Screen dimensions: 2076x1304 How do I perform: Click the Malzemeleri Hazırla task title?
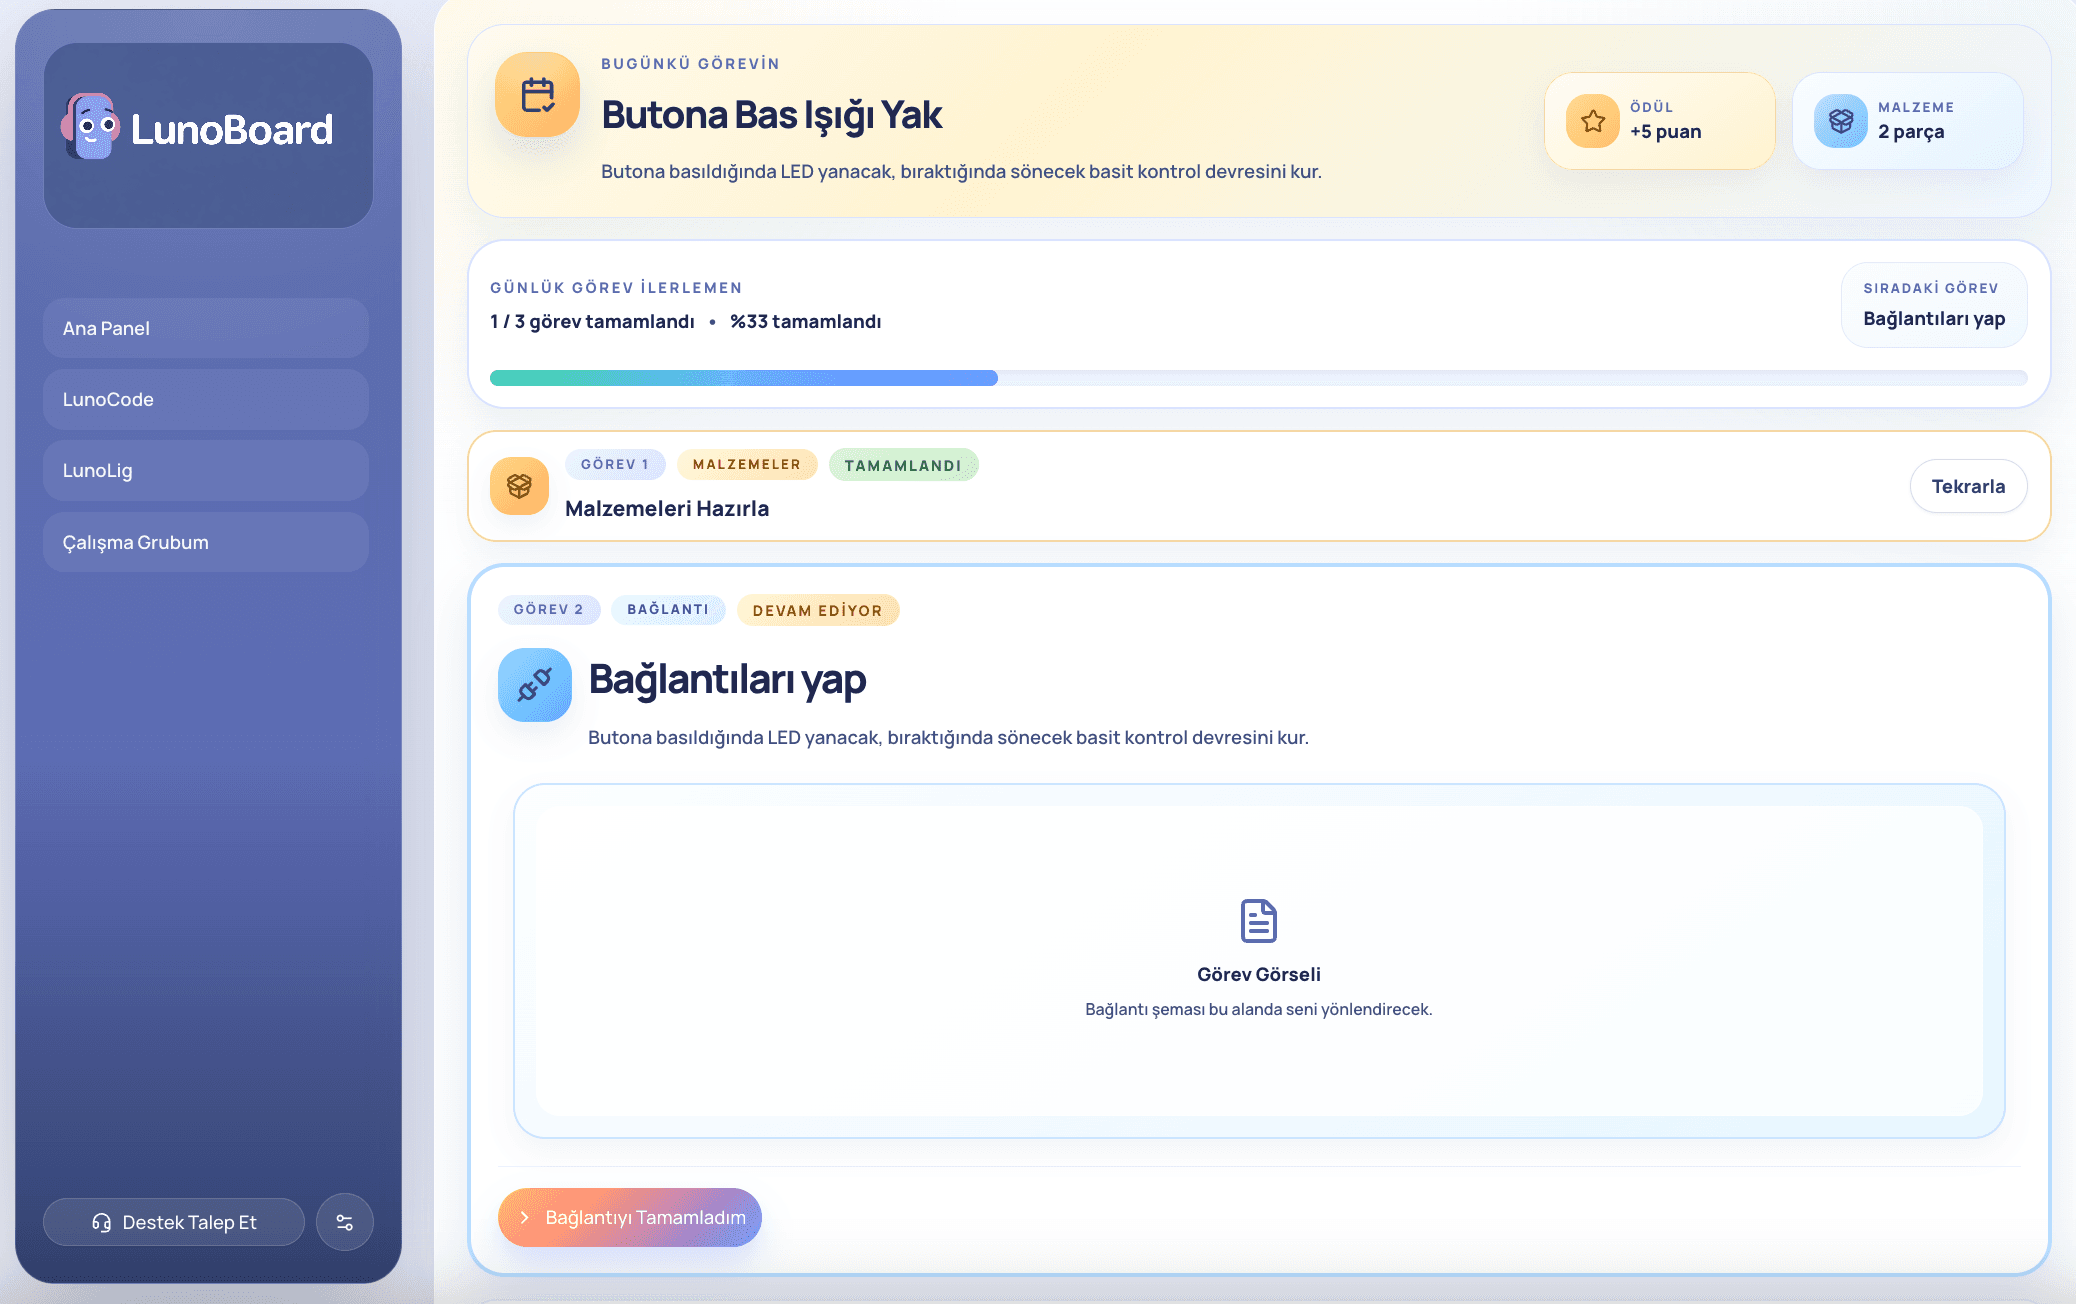point(667,508)
